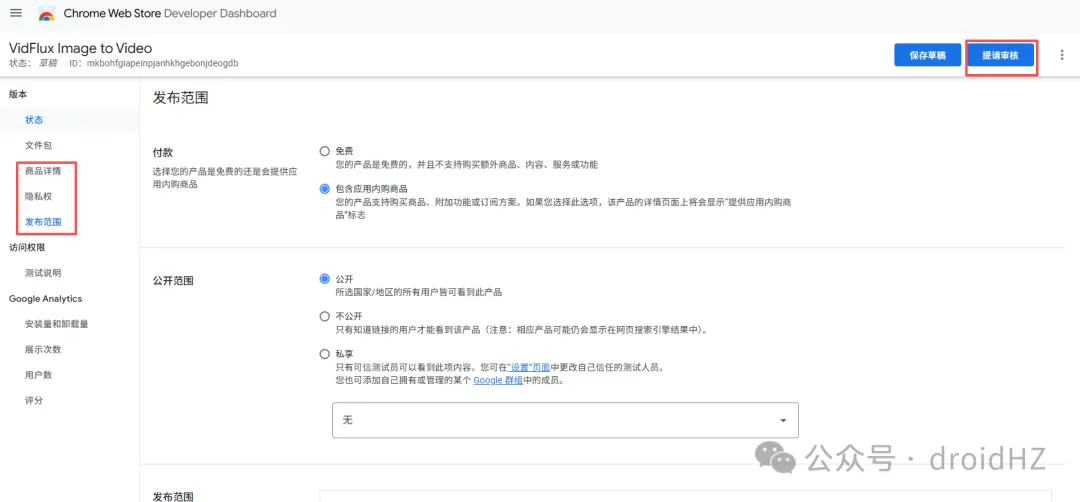Click the VidFlux Image to Video title
The height and width of the screenshot is (502, 1080).
point(81,48)
